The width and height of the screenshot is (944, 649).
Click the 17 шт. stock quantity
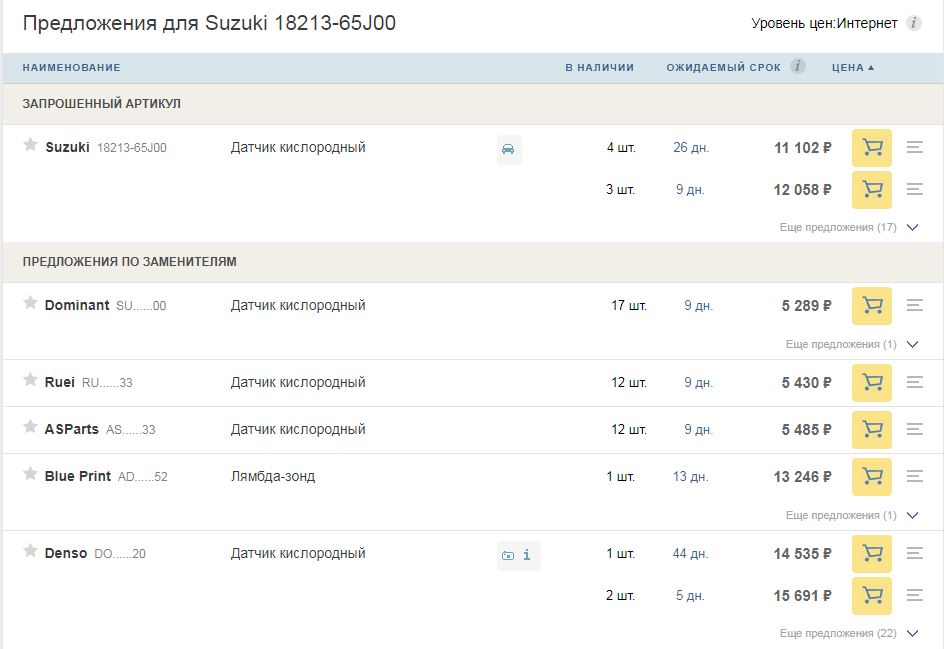(629, 305)
